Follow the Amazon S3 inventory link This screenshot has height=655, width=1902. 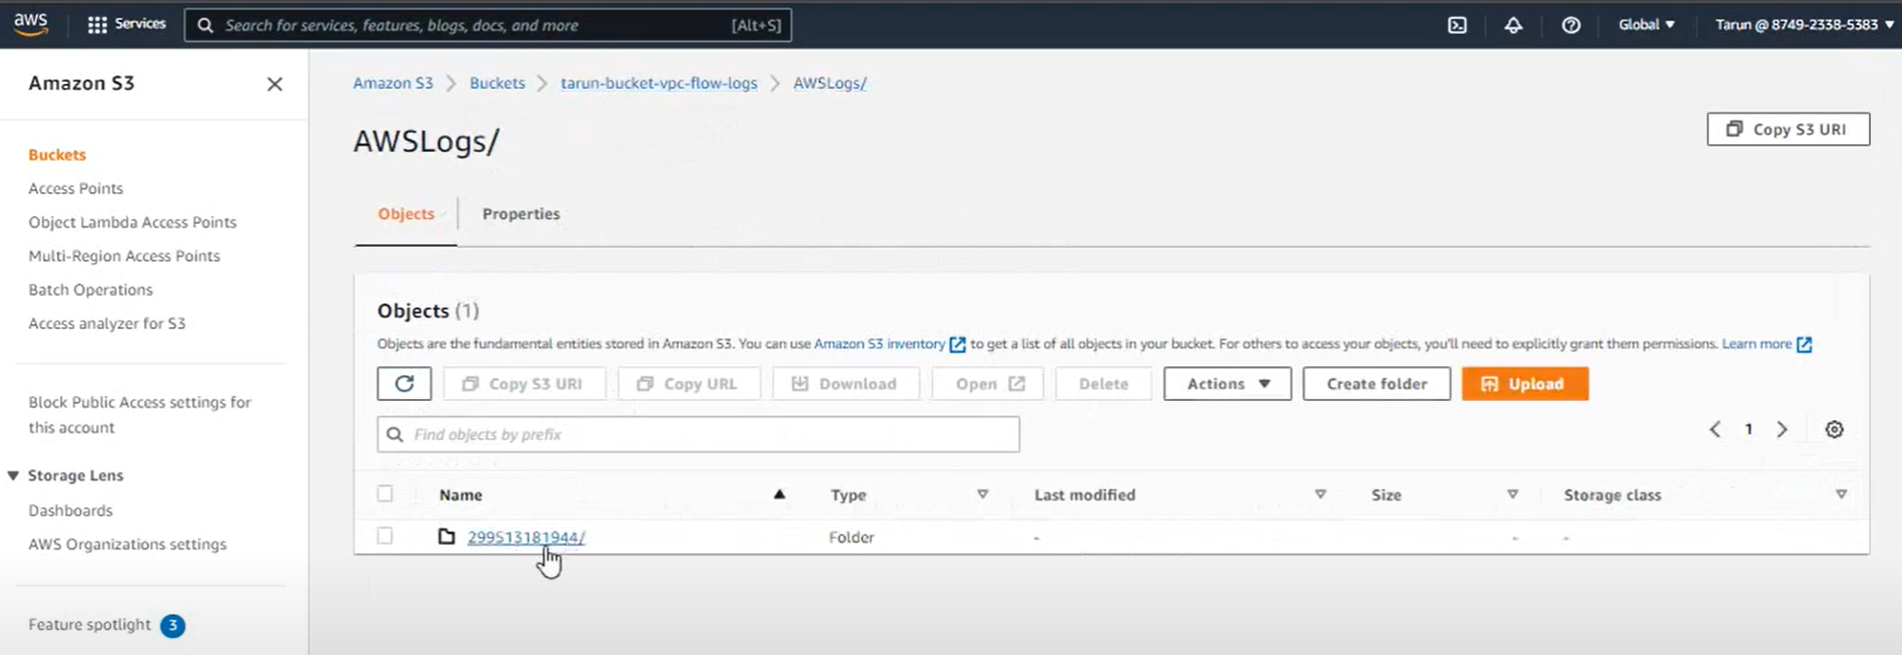[x=879, y=344]
